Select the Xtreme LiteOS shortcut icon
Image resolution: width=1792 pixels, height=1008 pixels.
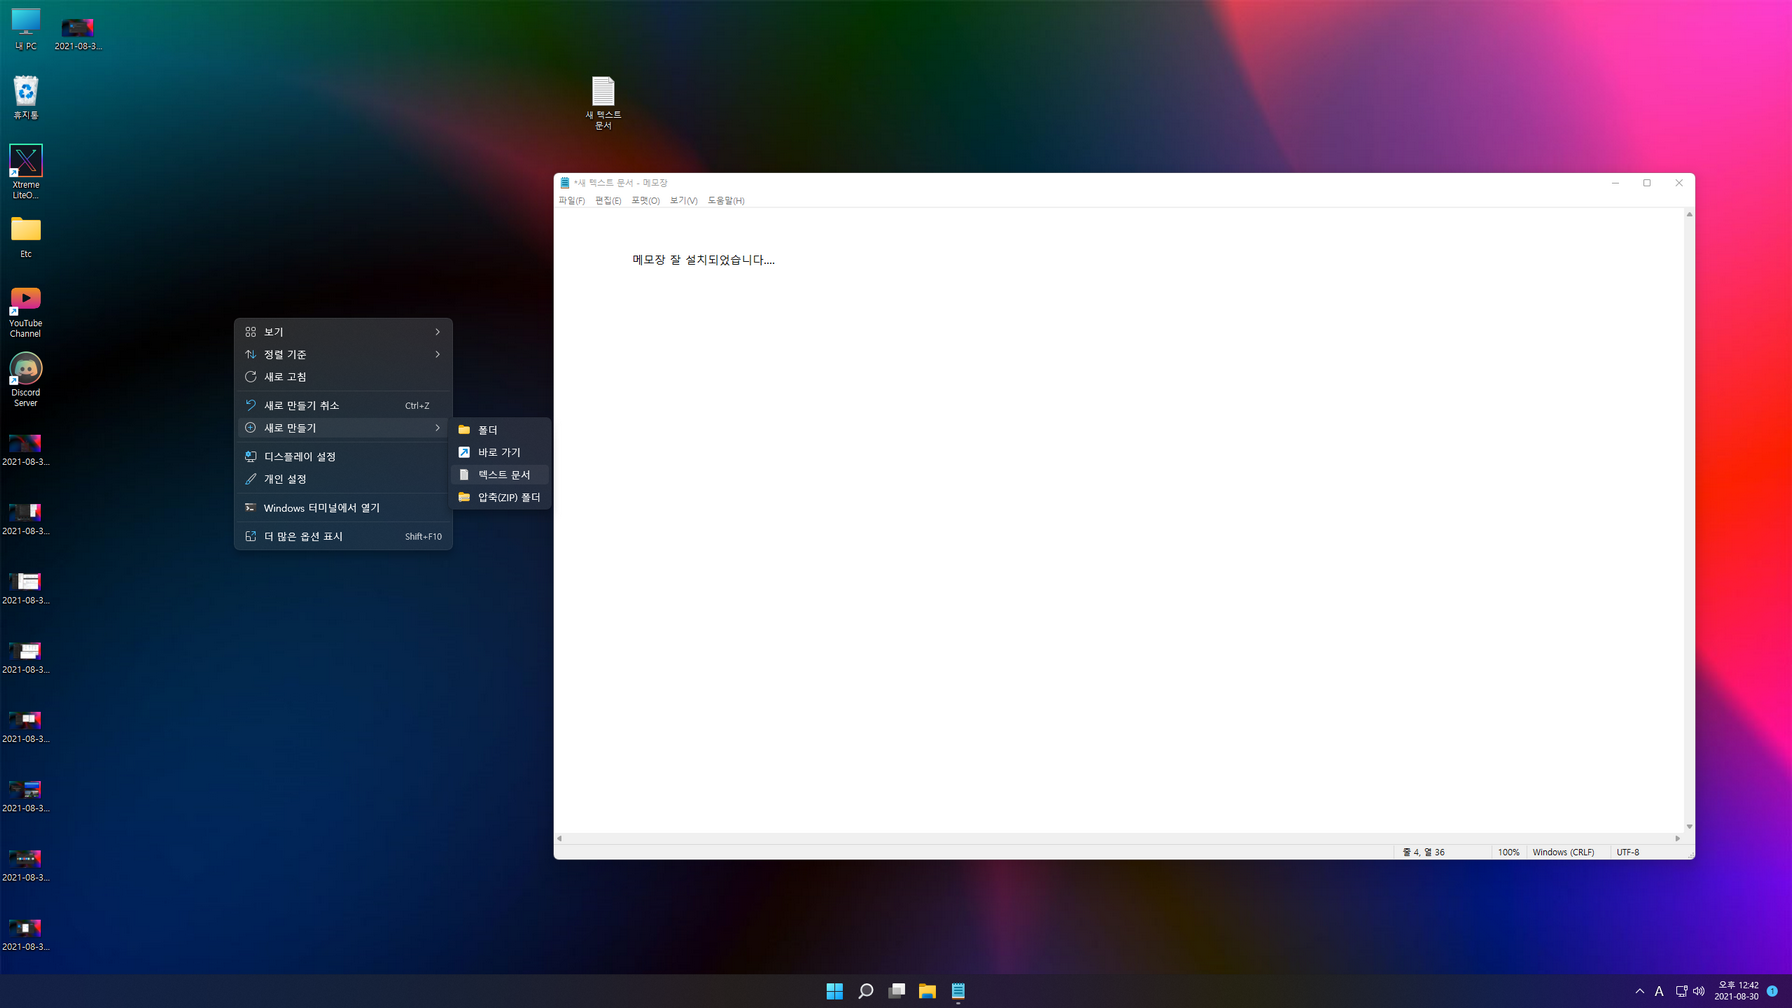tap(25, 171)
